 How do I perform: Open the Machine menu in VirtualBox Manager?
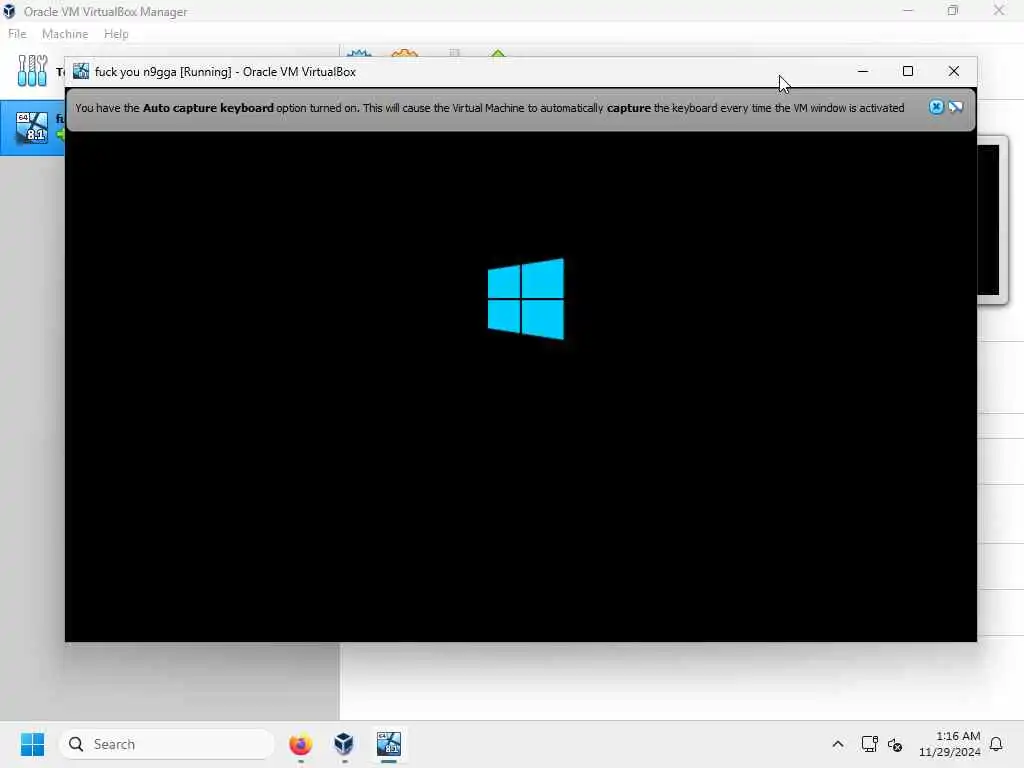65,34
